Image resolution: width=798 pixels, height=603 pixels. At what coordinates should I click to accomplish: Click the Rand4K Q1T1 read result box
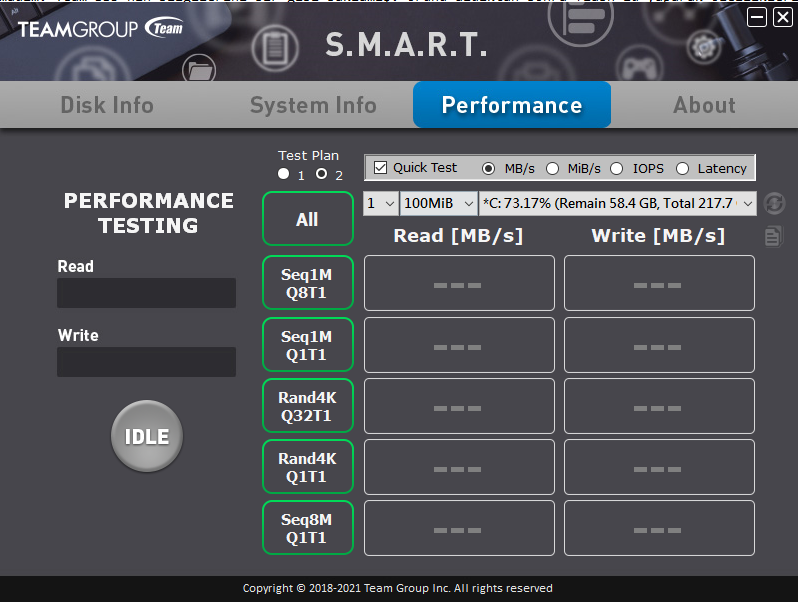pyautogui.click(x=459, y=468)
